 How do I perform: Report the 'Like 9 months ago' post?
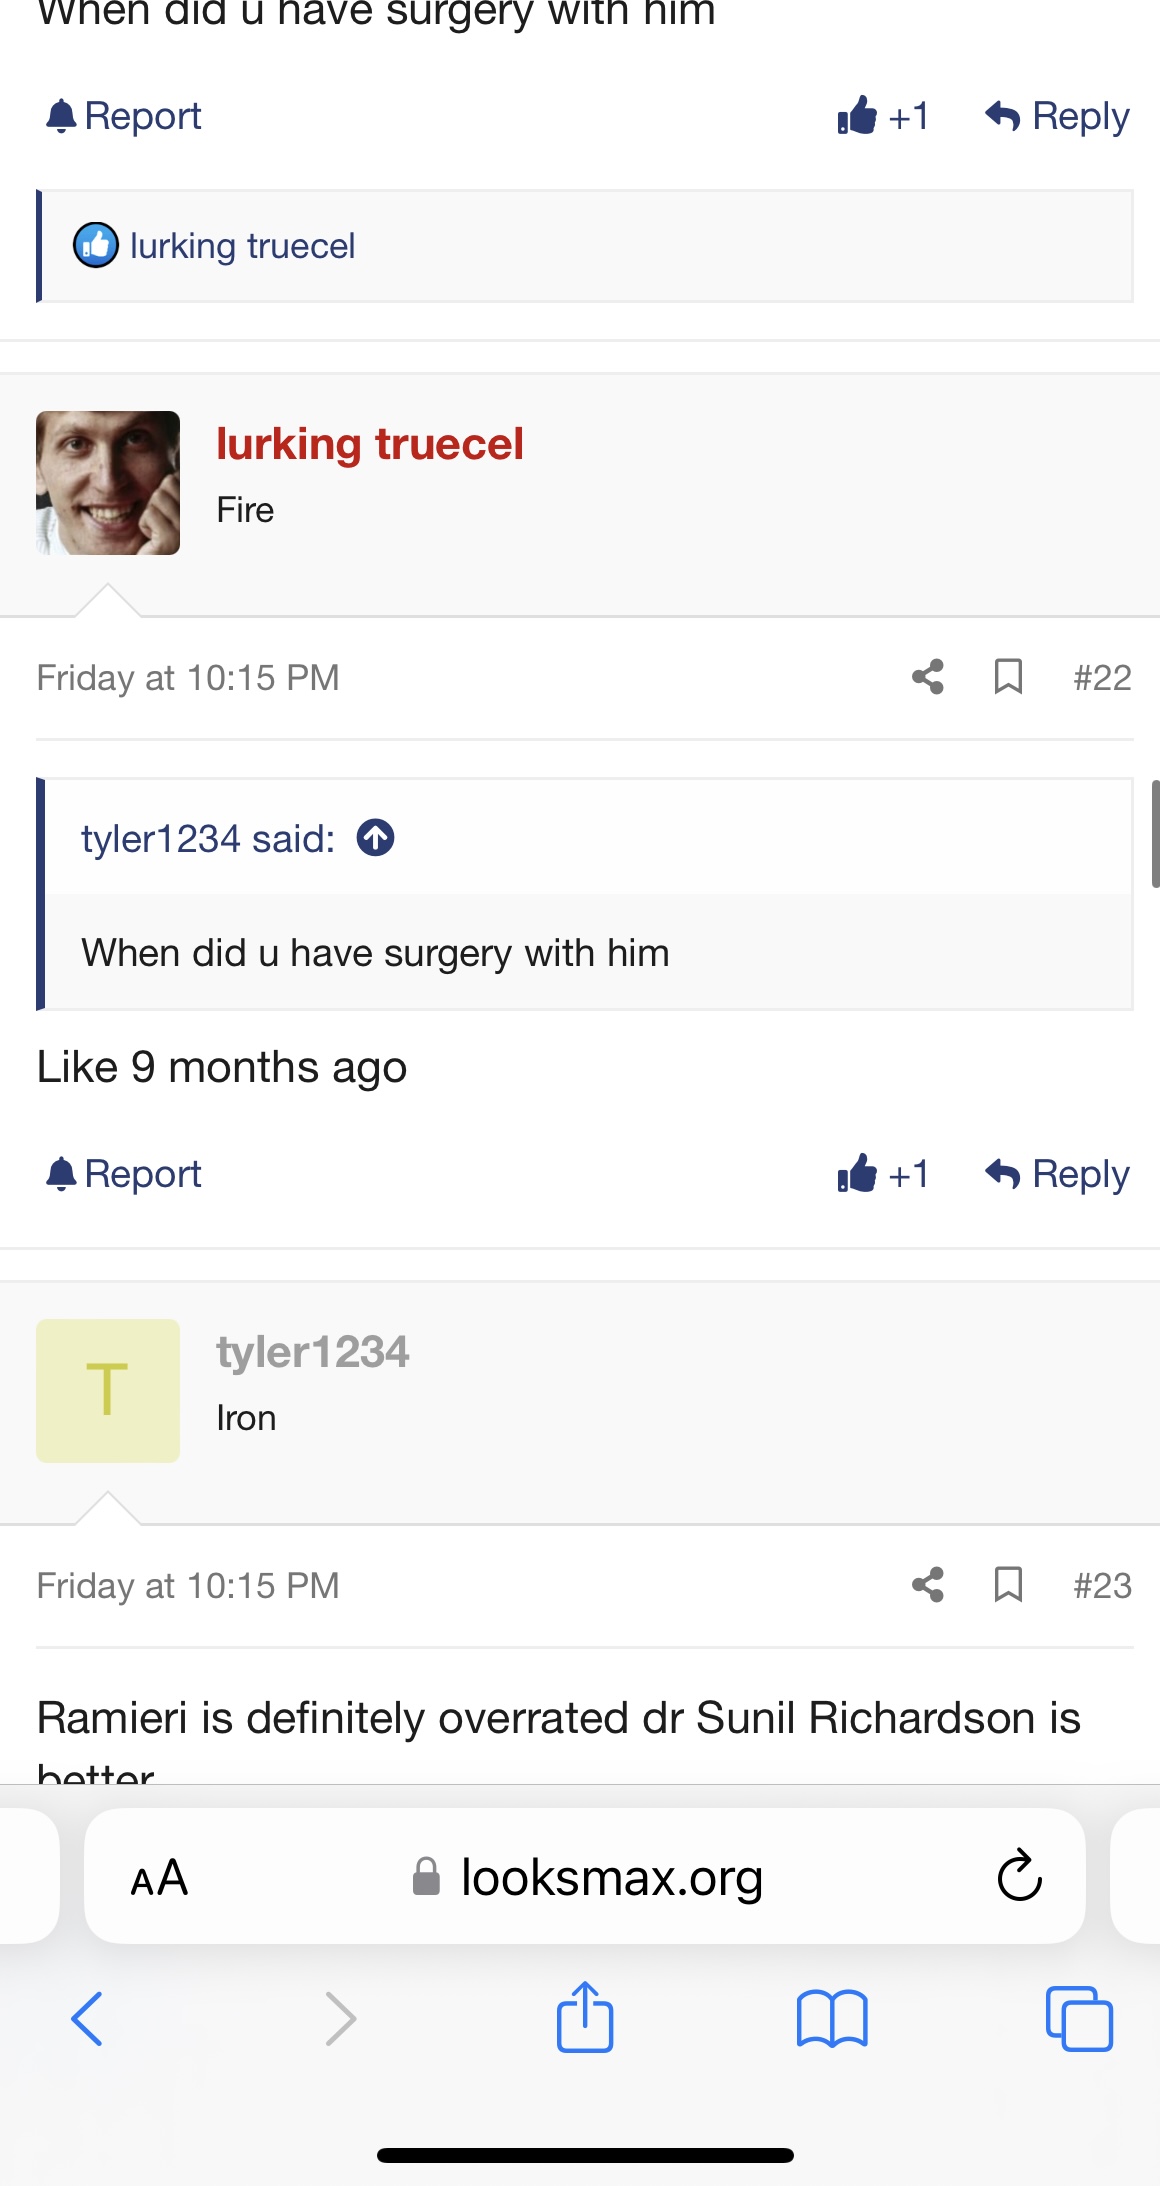tap(124, 1174)
